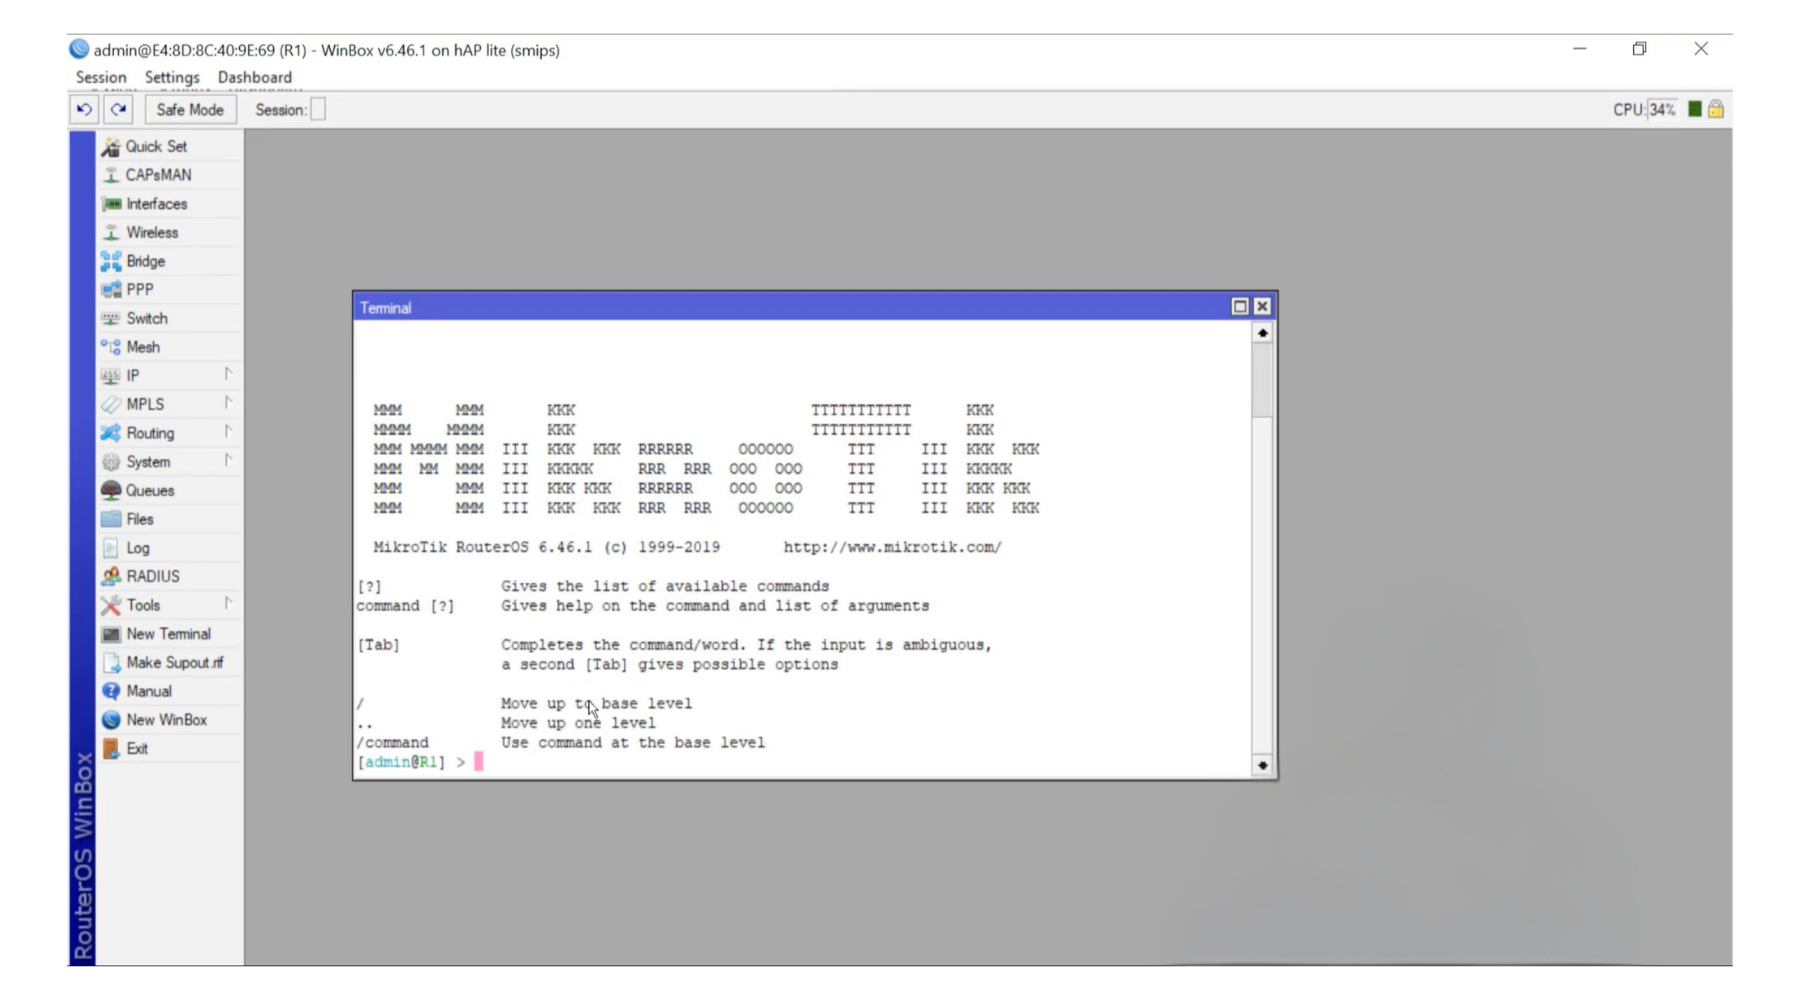The width and height of the screenshot is (1800, 1000).
Task: Toggle Safe Mode
Action: 190,110
